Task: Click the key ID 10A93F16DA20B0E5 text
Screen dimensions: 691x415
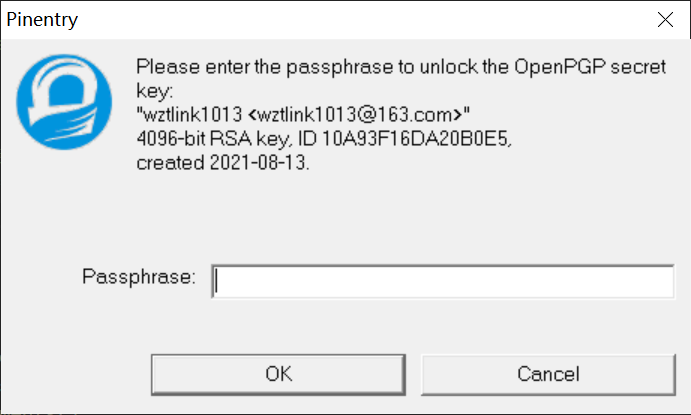Action: [416, 139]
